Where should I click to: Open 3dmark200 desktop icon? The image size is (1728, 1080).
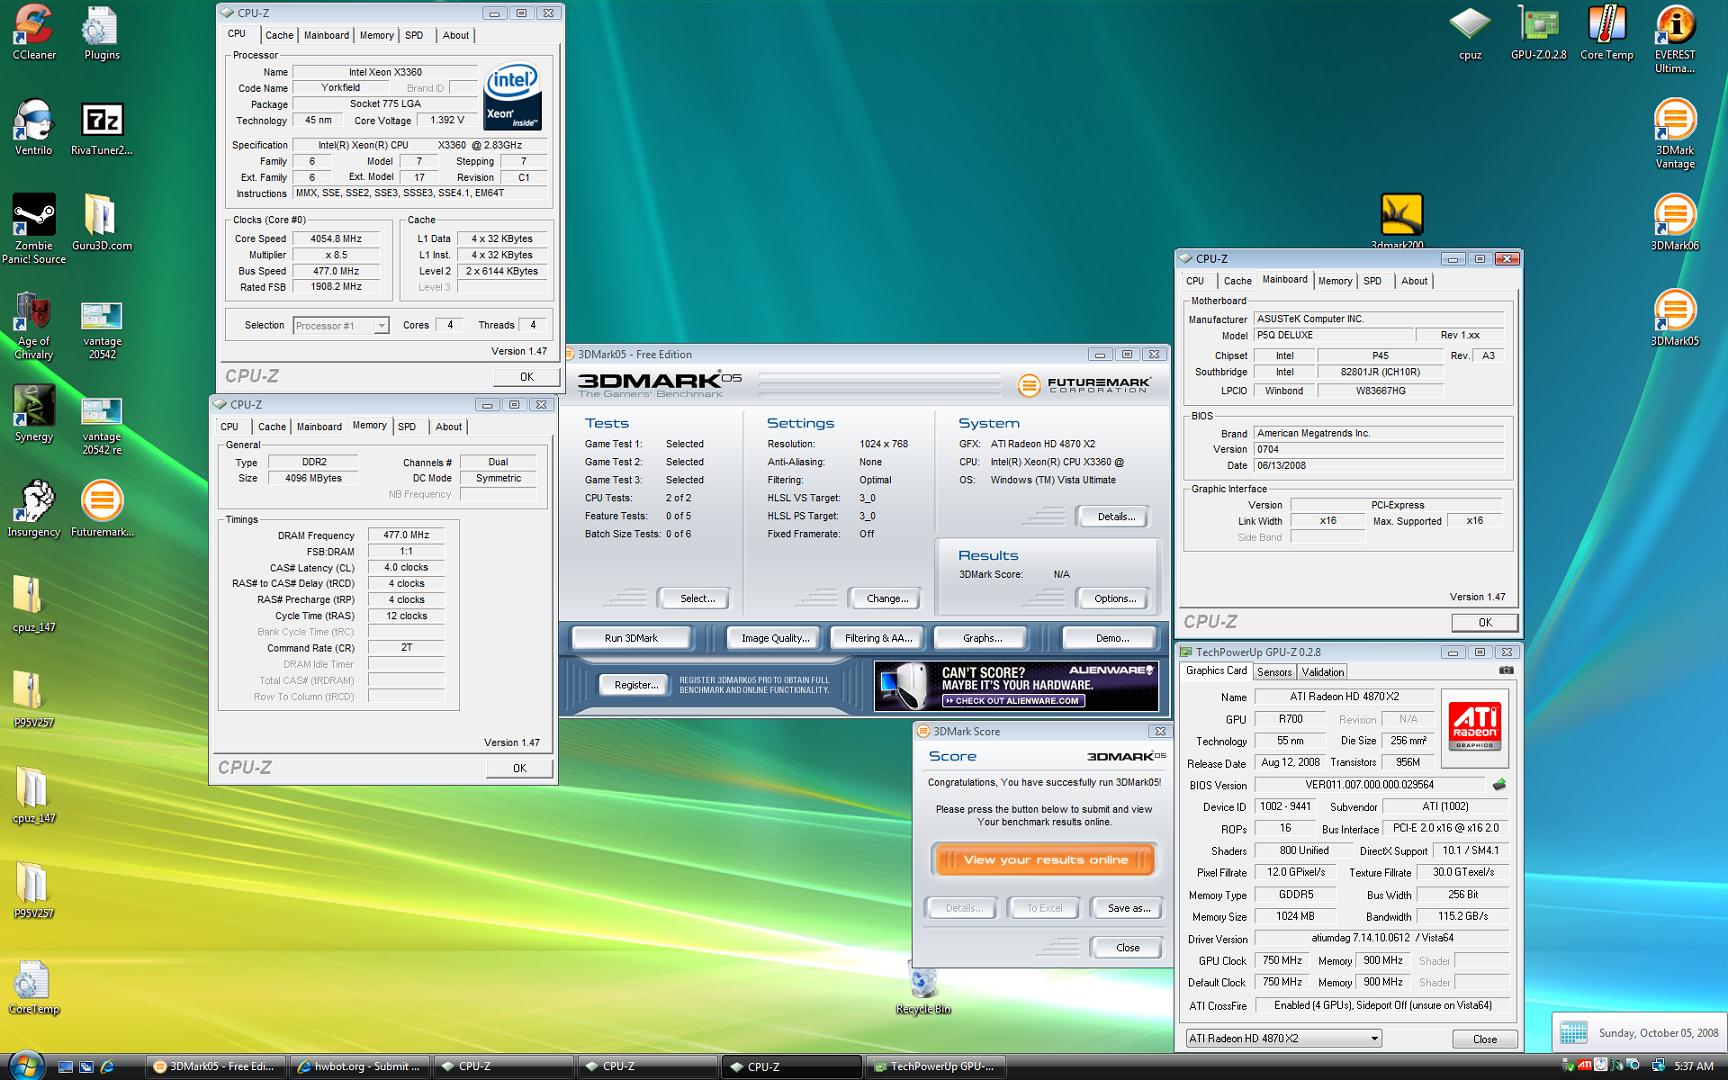1401,219
